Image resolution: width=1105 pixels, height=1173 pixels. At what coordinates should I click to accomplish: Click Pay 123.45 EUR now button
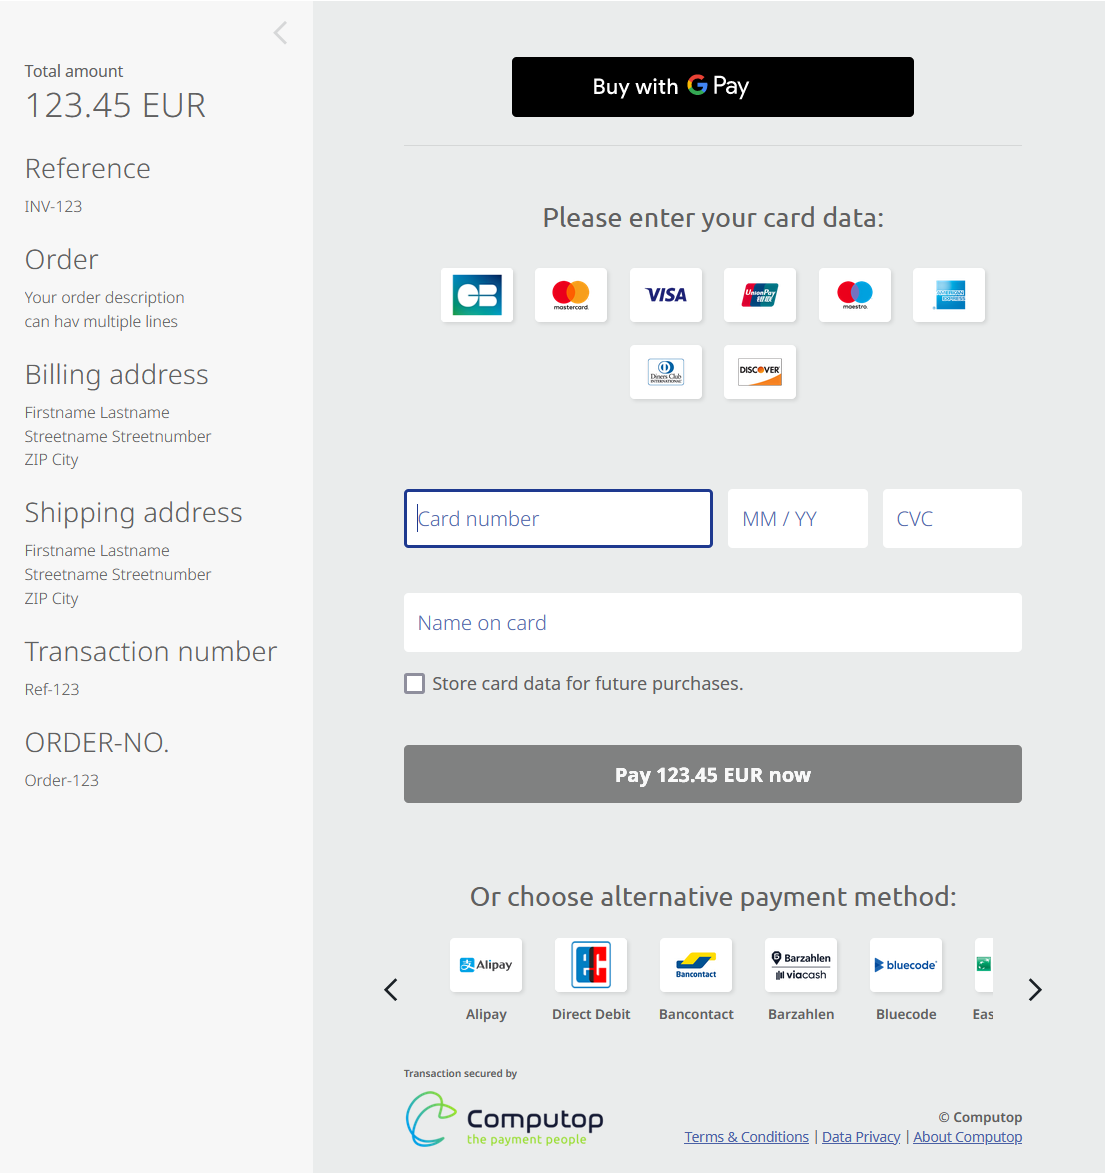click(712, 774)
